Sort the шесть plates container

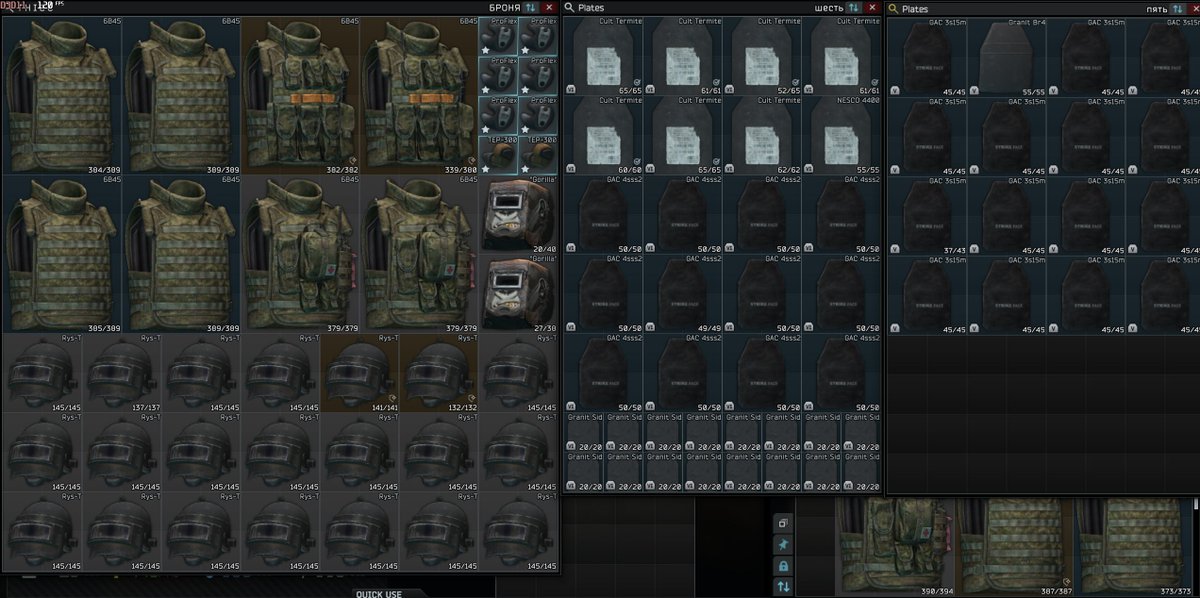point(853,7)
